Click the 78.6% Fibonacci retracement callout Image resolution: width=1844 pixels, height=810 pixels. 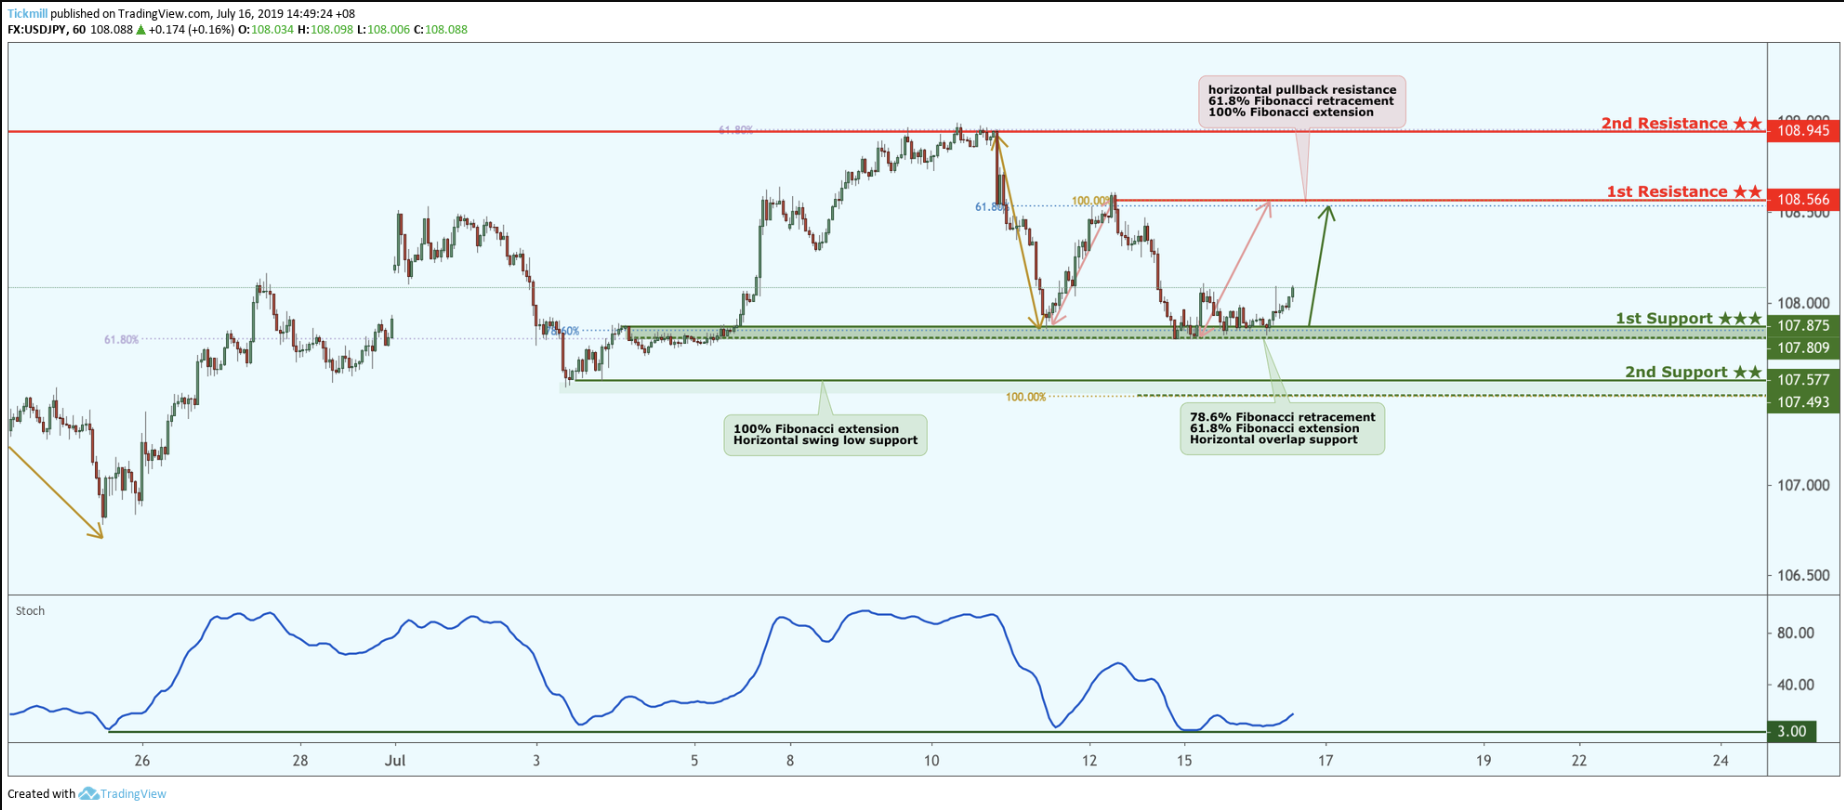[x=1282, y=429]
